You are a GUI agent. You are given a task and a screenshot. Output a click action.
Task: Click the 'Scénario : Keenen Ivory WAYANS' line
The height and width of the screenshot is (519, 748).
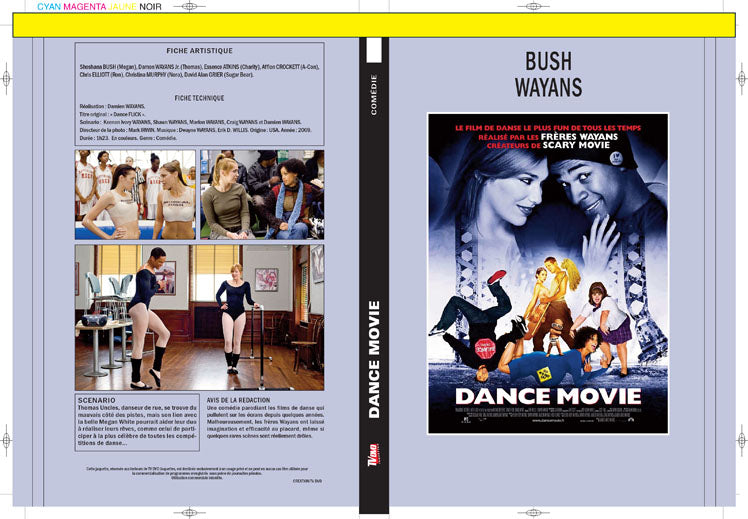pos(190,122)
